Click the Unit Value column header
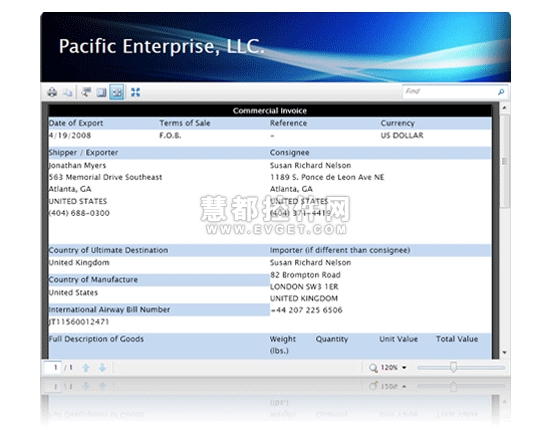 coord(398,339)
